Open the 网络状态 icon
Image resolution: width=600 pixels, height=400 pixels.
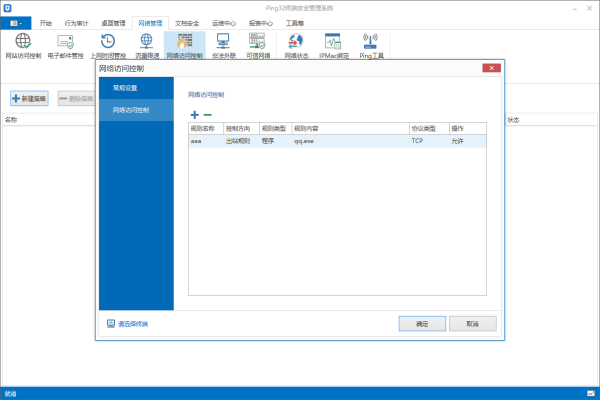click(x=295, y=44)
